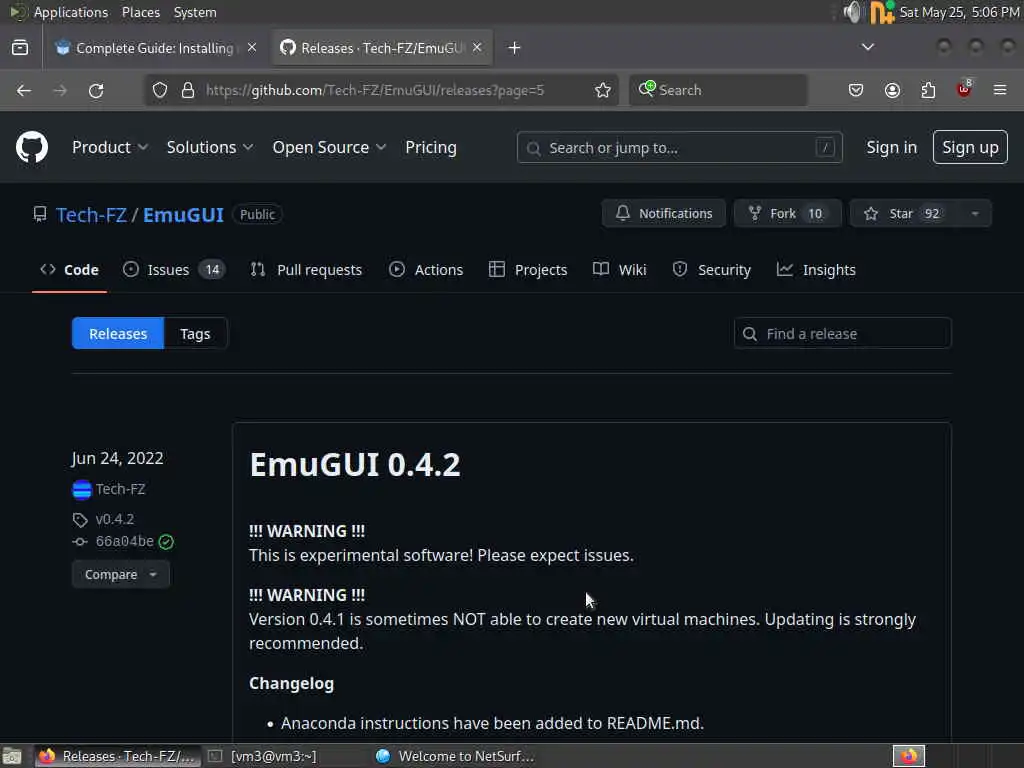1024x768 pixels.
Task: Switch to the Tags view
Action: coord(195,334)
